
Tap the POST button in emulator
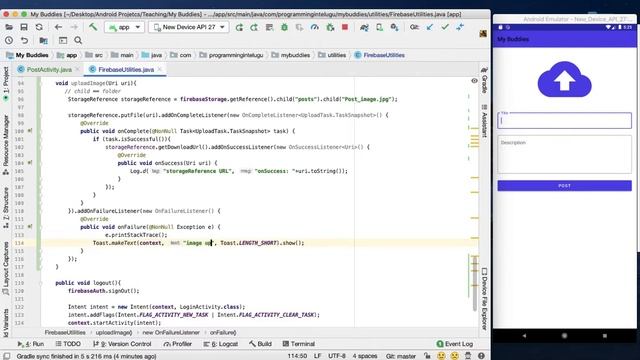point(564,186)
